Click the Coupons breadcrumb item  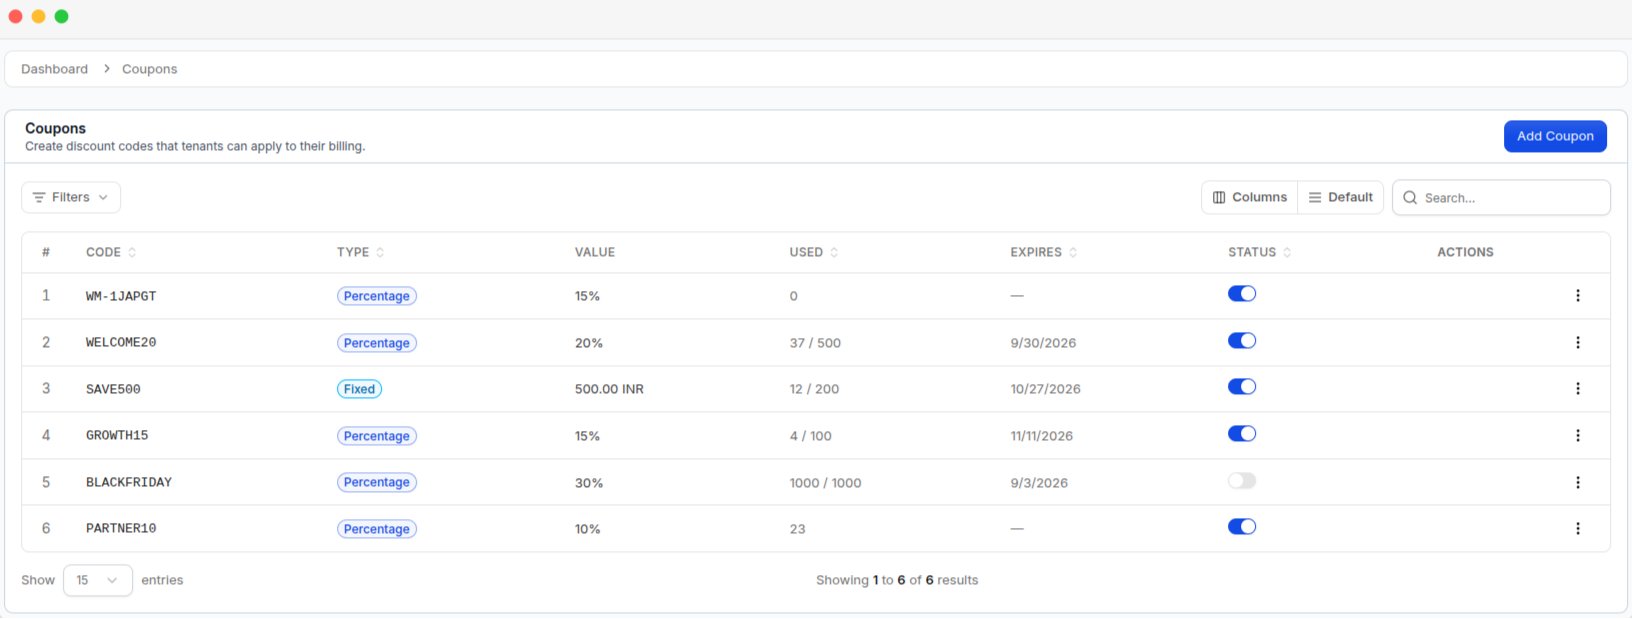coord(149,69)
